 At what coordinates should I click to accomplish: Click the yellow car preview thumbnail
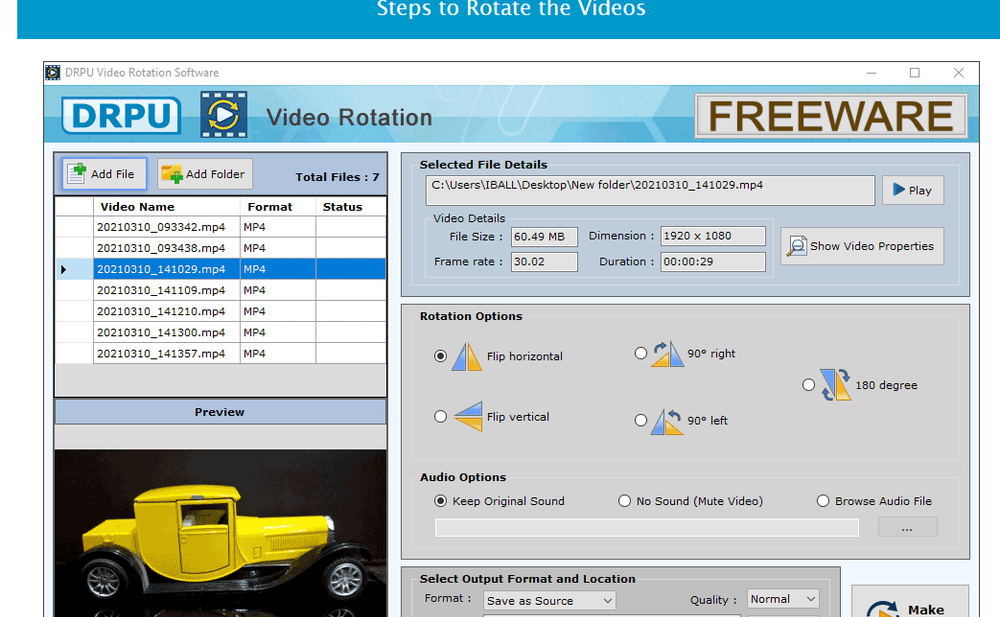220,533
